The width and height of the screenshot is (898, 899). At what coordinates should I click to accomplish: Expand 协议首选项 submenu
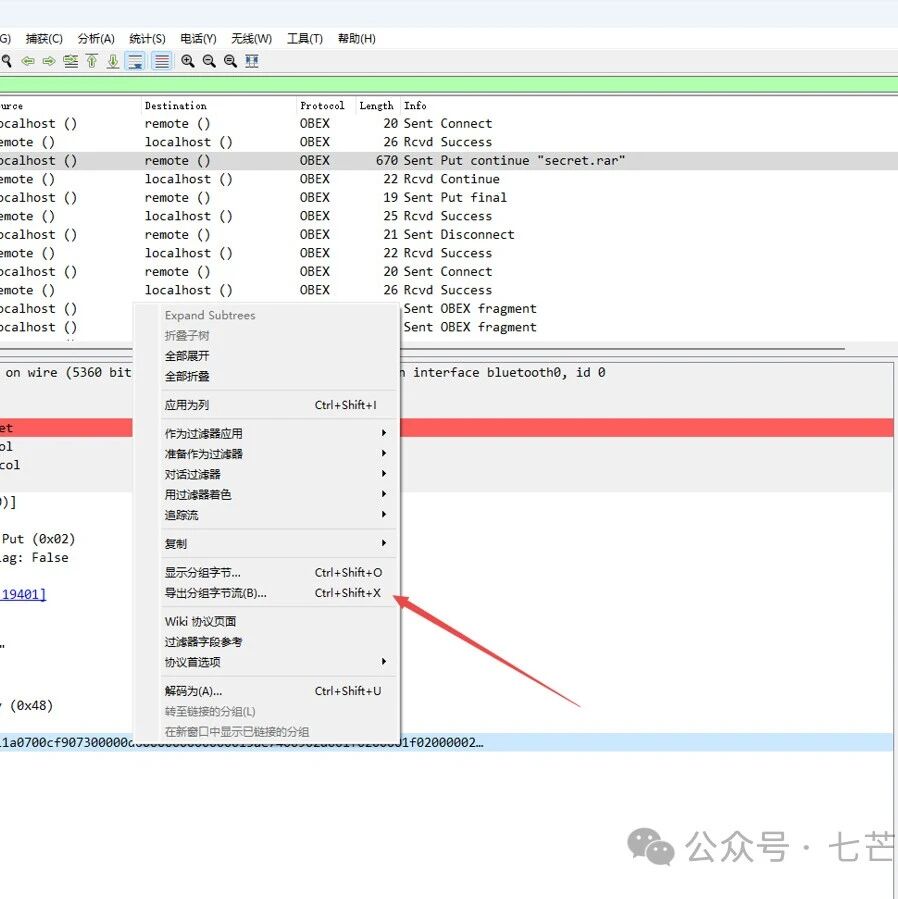coord(266,662)
